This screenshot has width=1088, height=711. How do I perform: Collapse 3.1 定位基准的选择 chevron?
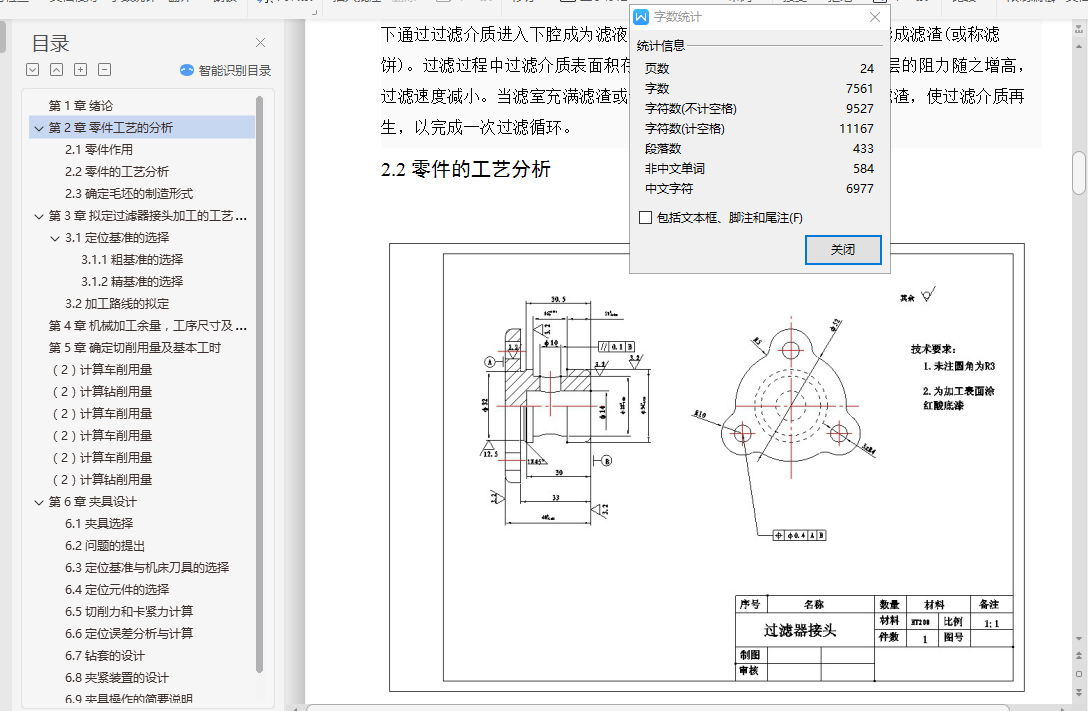[x=55, y=238]
